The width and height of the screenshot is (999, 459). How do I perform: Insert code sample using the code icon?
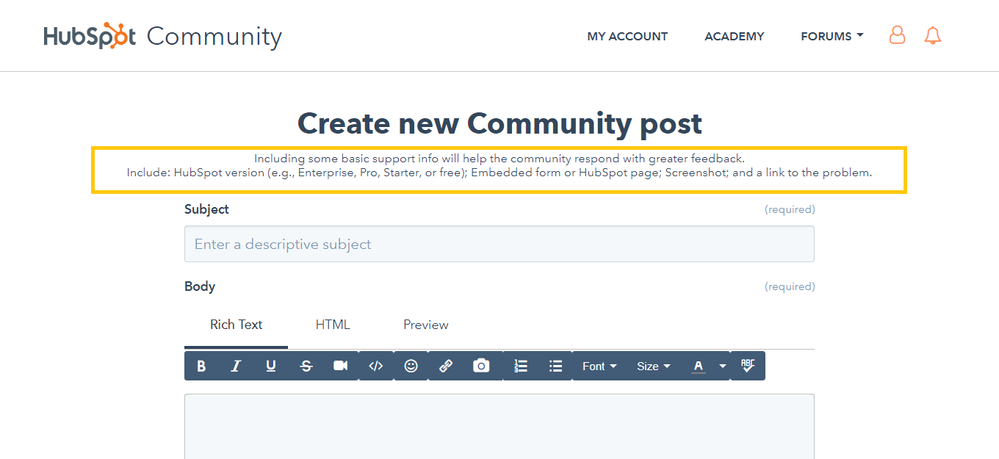(376, 366)
